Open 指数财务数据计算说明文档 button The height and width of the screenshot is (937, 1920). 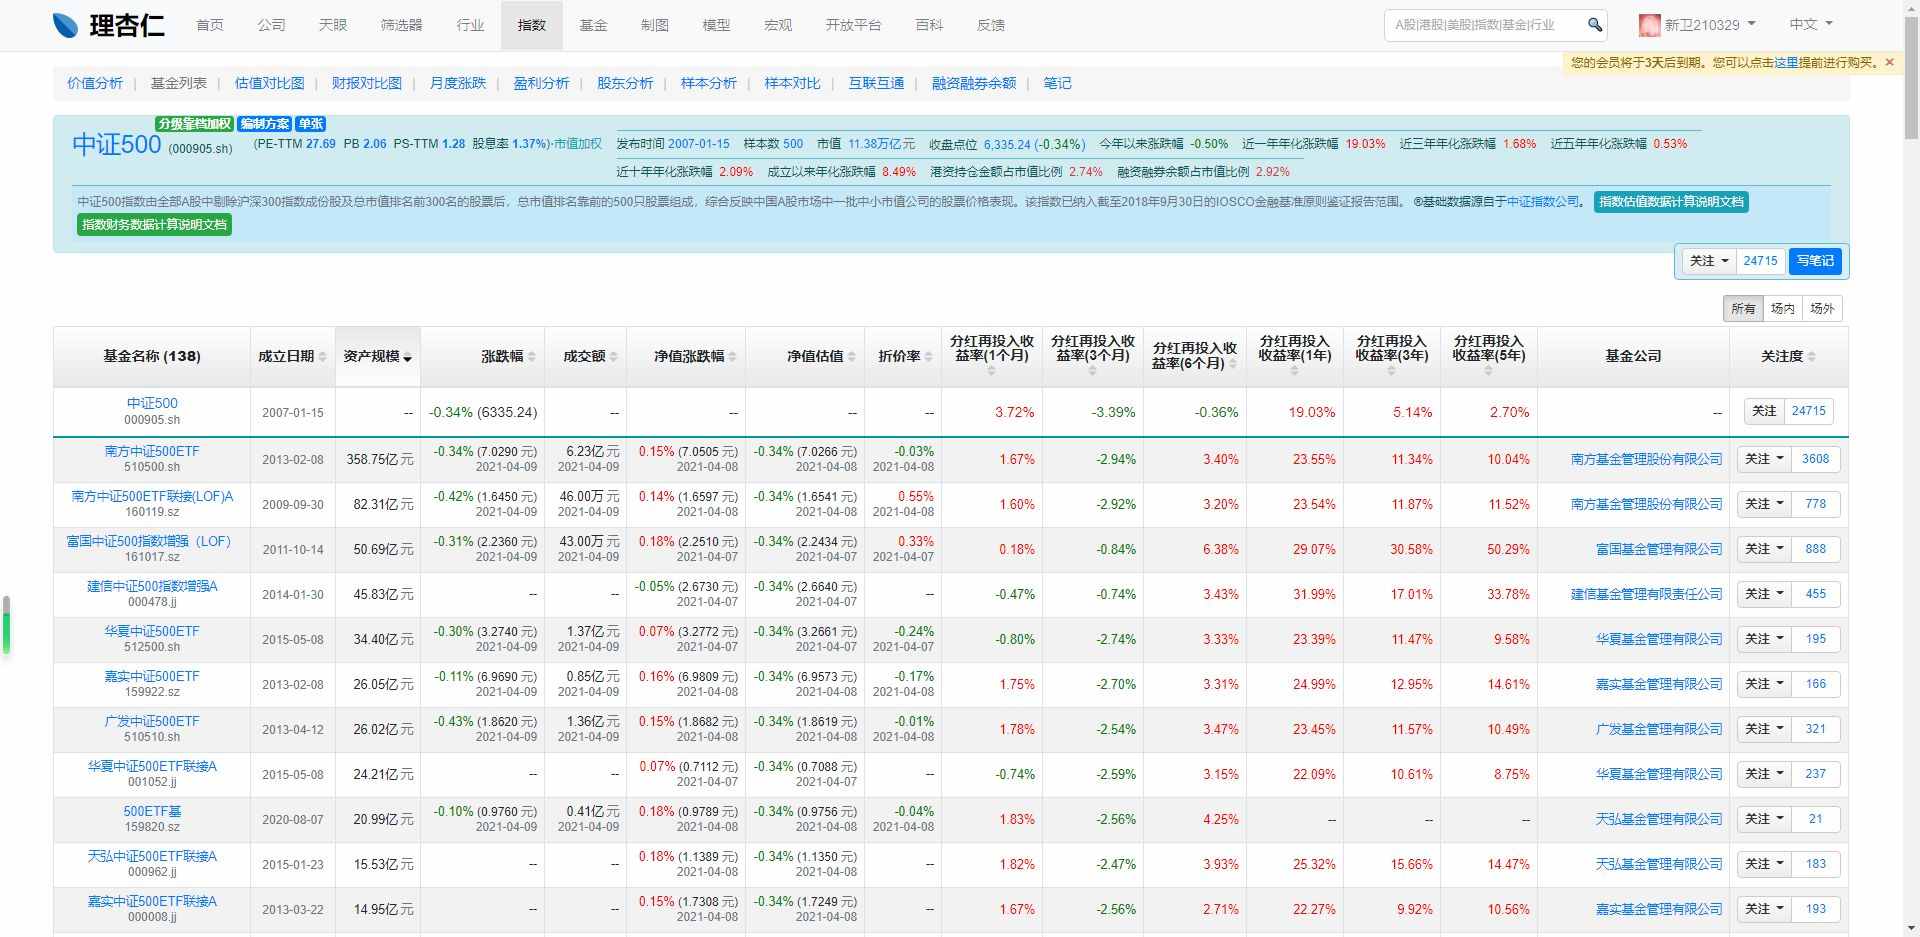coord(154,225)
